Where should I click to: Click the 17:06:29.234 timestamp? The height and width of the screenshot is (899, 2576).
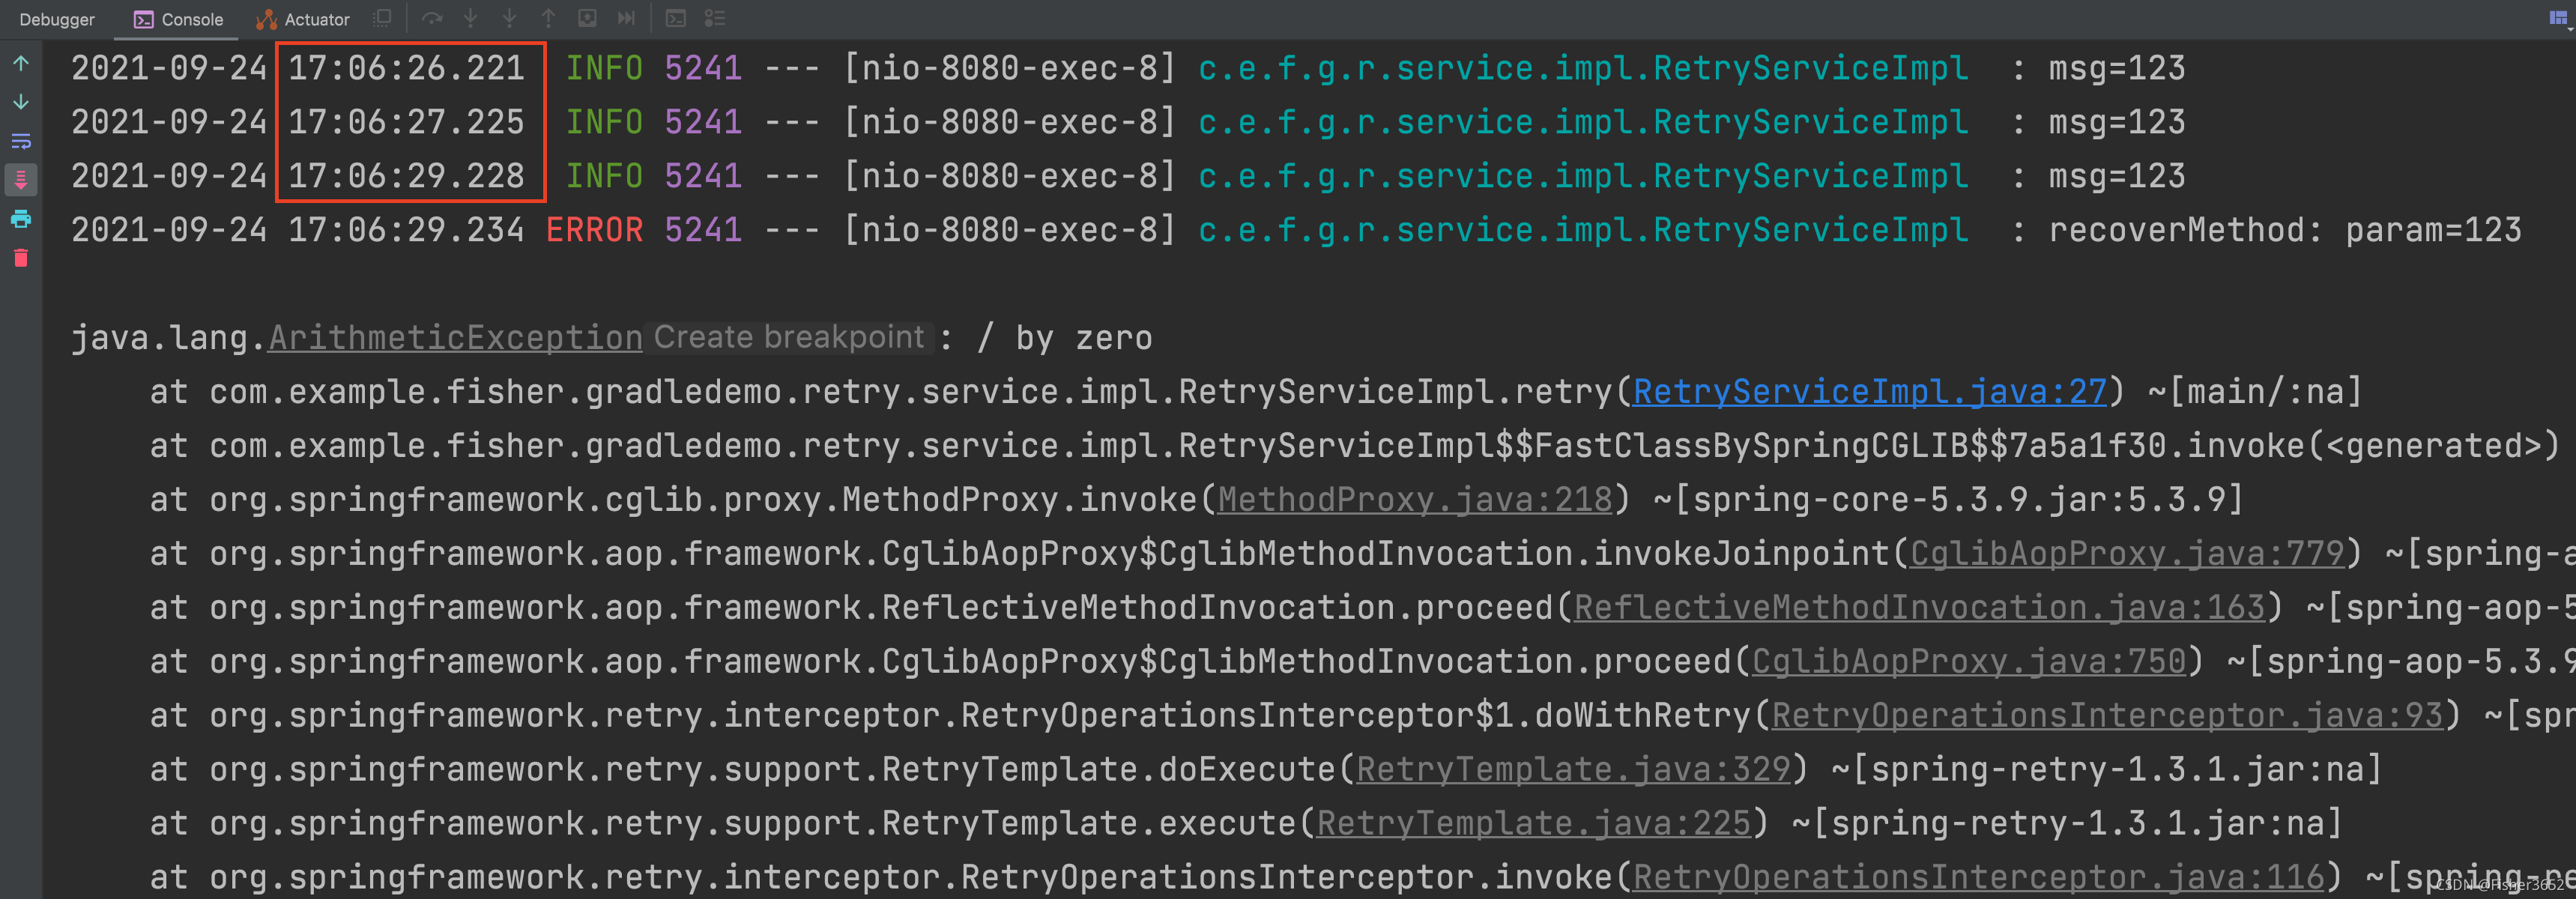pos(406,230)
